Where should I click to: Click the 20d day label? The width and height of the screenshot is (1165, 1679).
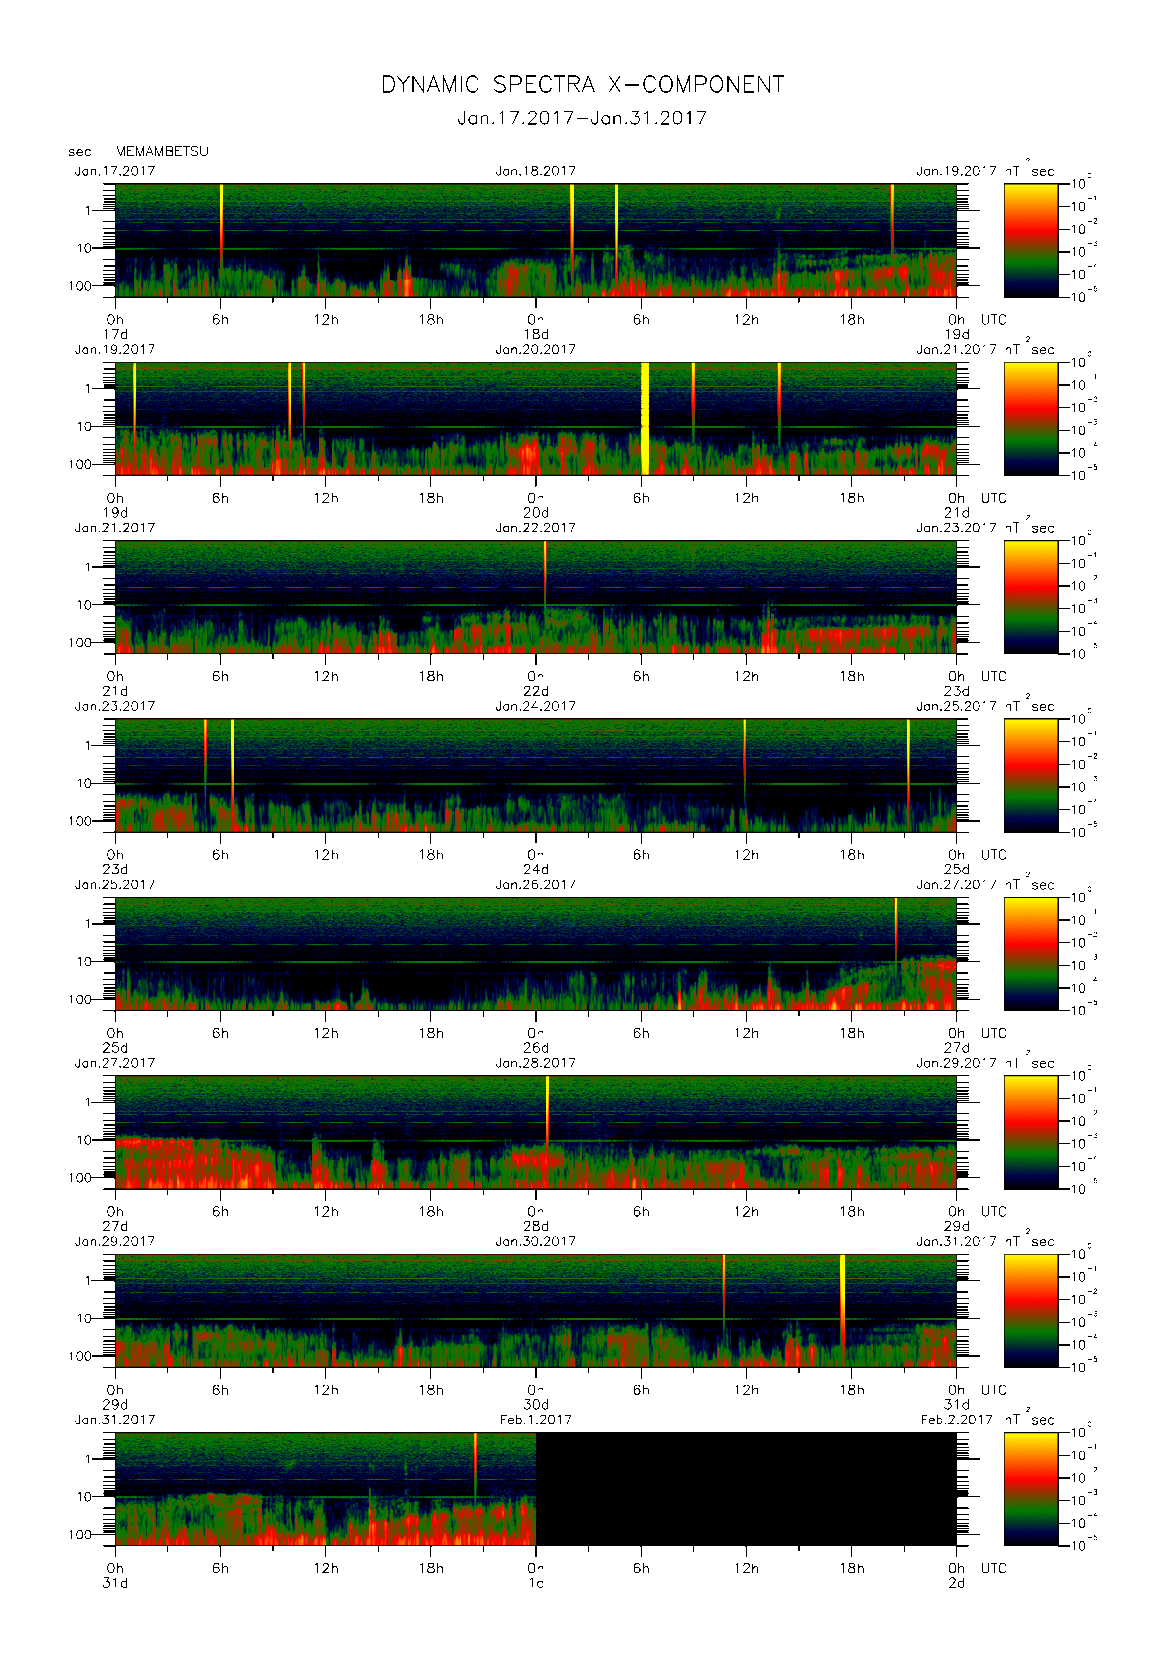(536, 512)
